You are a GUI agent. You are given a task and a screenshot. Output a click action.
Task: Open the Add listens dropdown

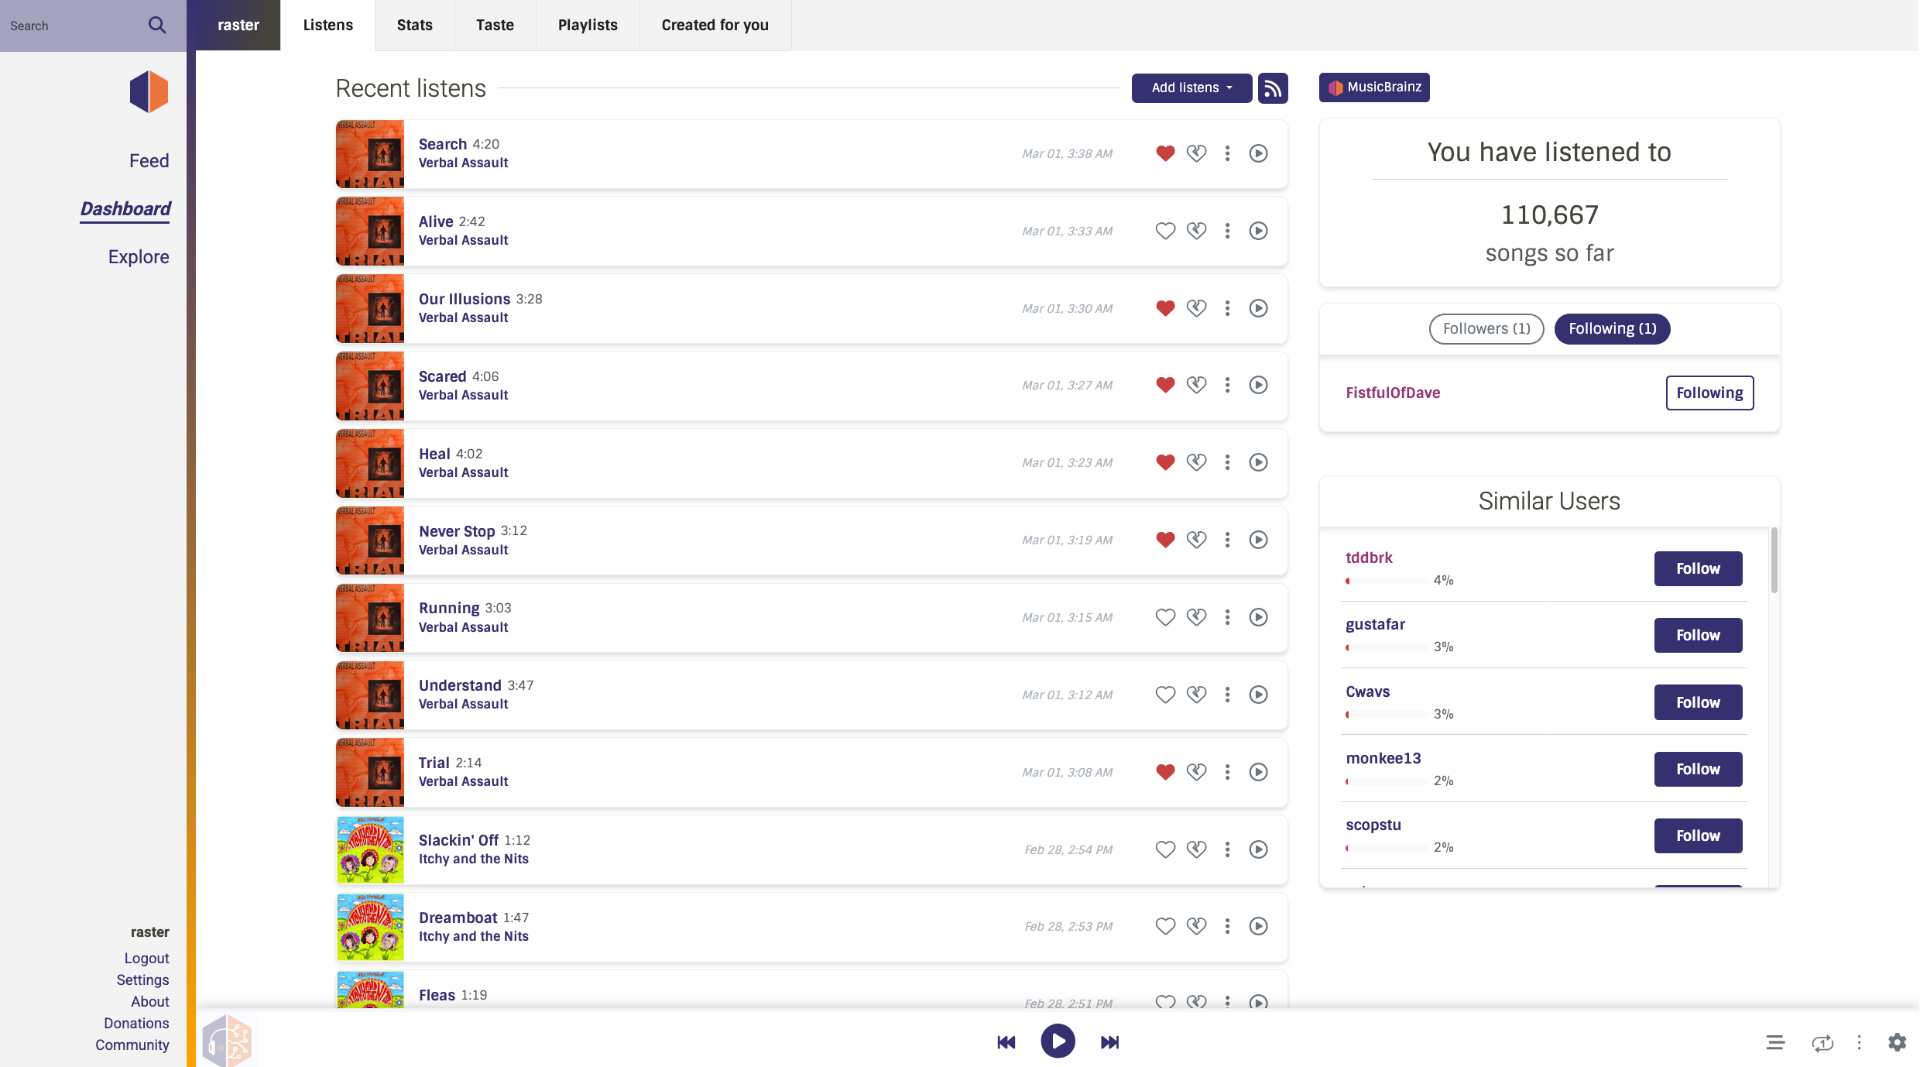[1191, 88]
